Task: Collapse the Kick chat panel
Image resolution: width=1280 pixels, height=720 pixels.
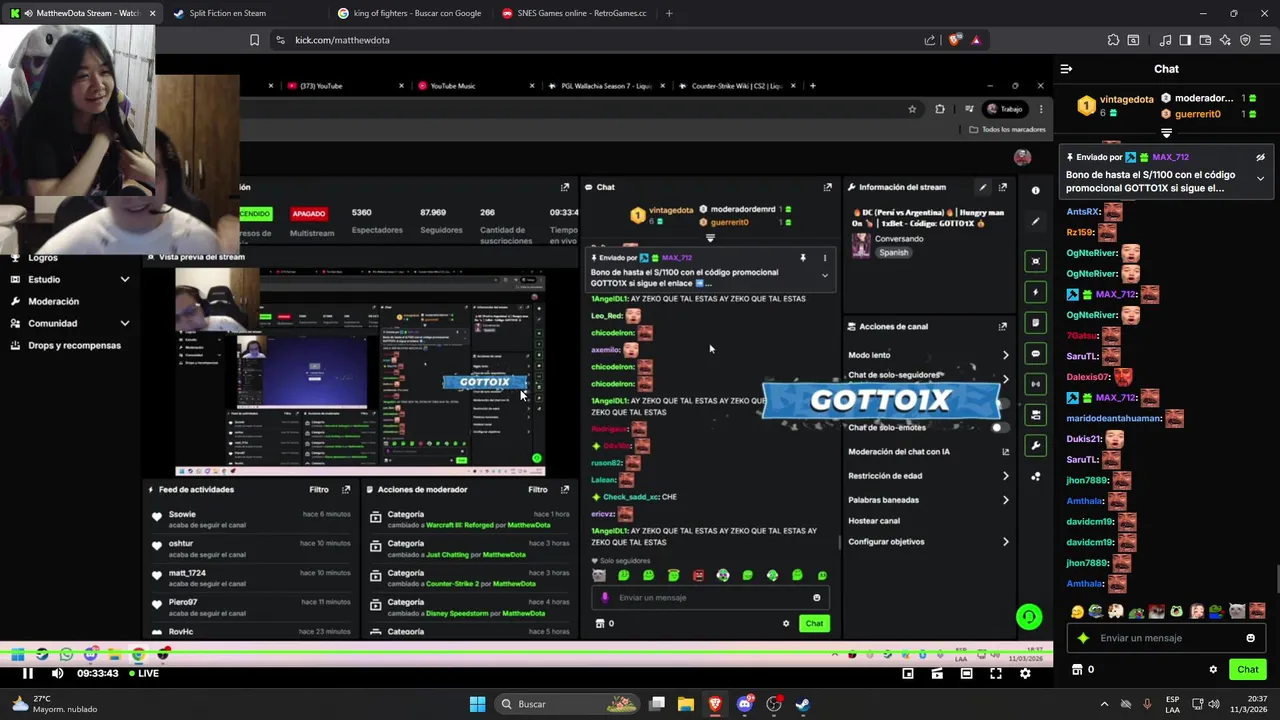Action: pyautogui.click(x=1066, y=69)
